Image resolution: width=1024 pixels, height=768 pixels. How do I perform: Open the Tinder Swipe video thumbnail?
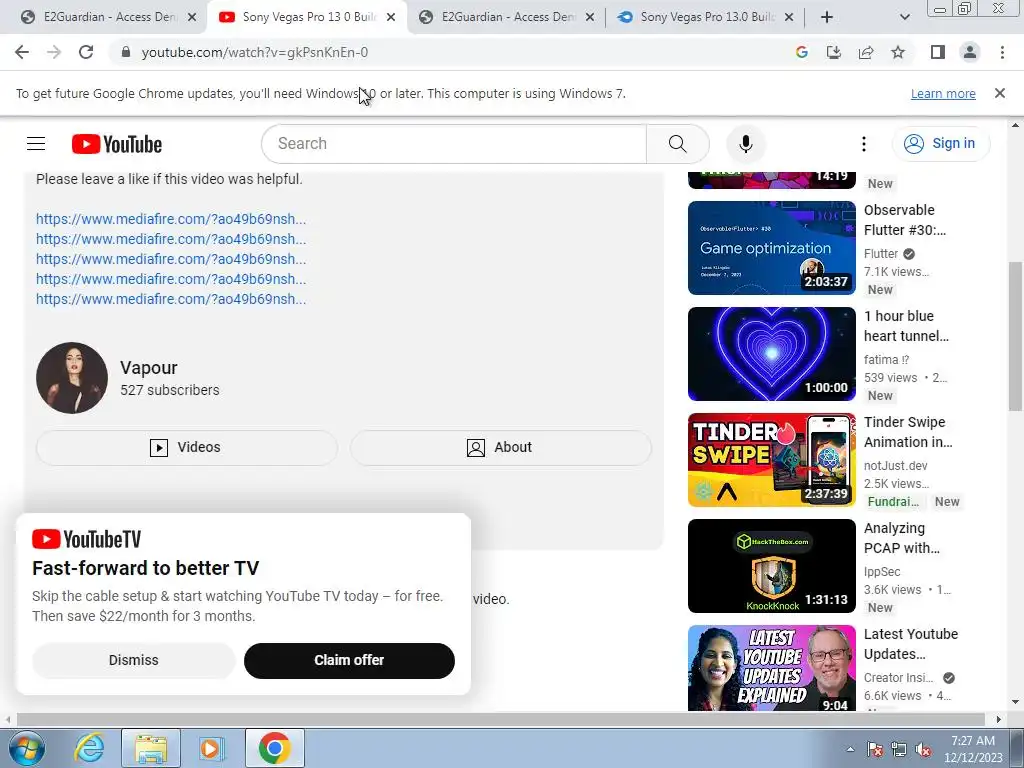(x=771, y=460)
